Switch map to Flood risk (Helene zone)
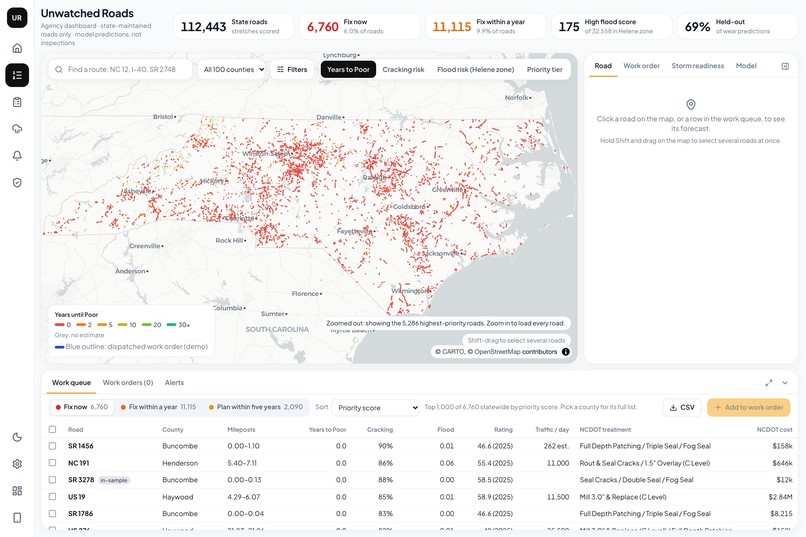The height and width of the screenshot is (537, 806). [x=475, y=69]
